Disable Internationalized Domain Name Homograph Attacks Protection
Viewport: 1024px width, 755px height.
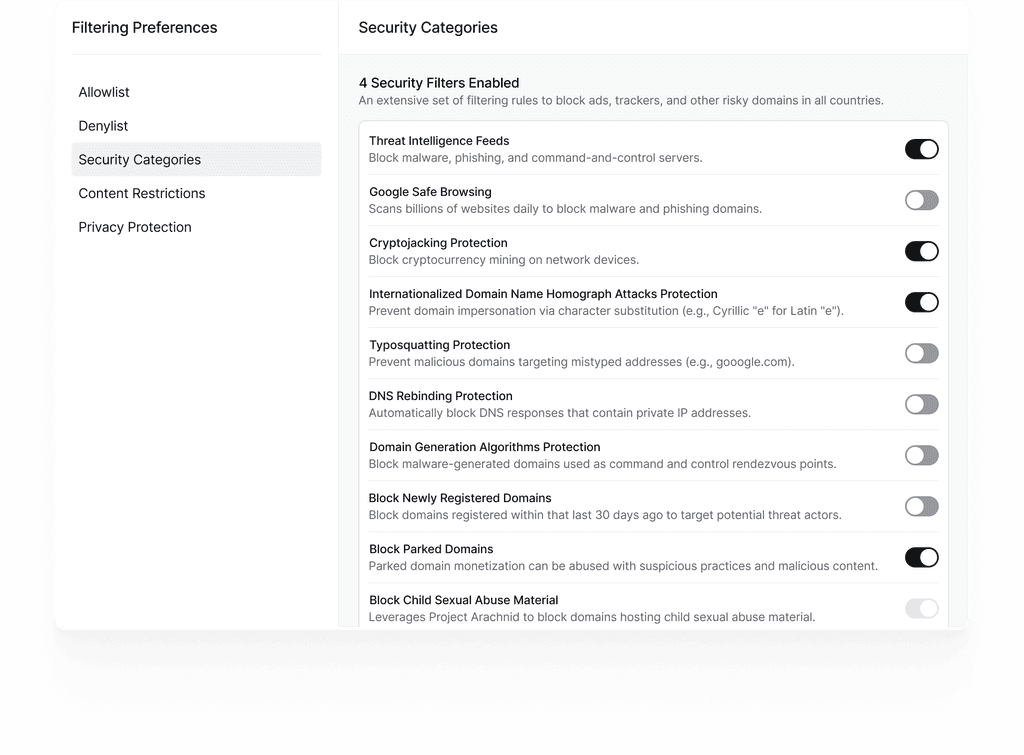coord(921,302)
